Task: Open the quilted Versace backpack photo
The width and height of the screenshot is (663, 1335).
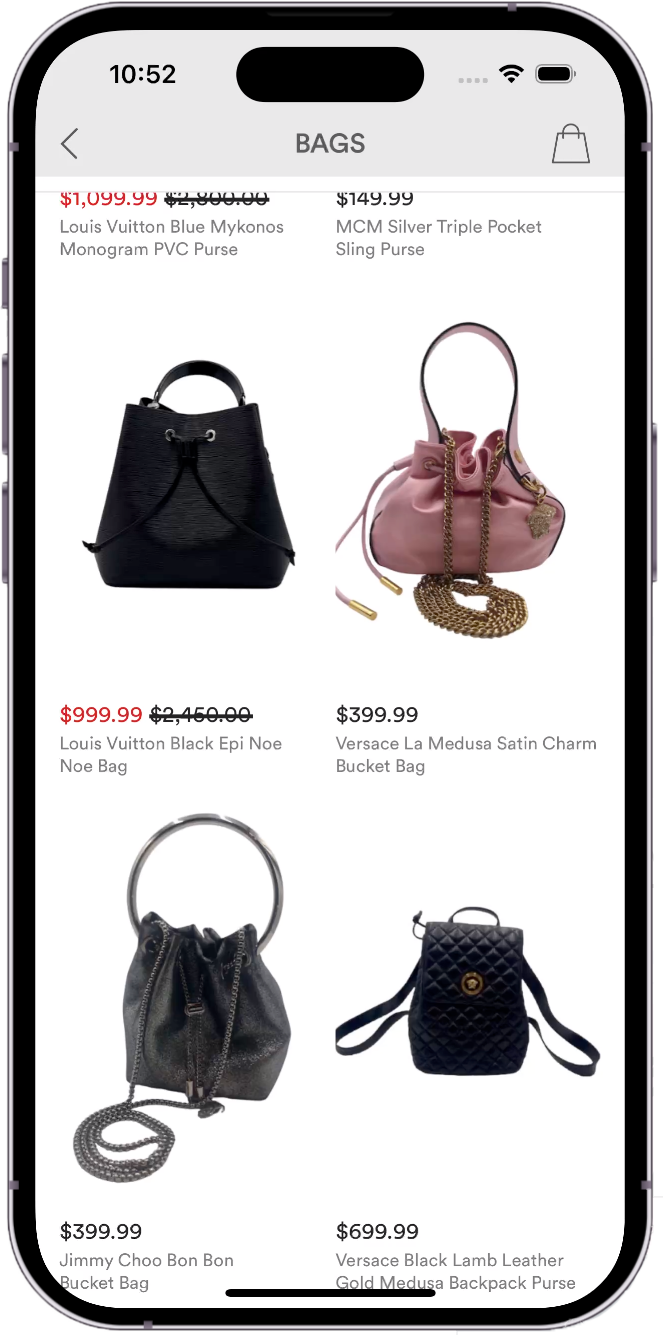Action: (467, 1000)
